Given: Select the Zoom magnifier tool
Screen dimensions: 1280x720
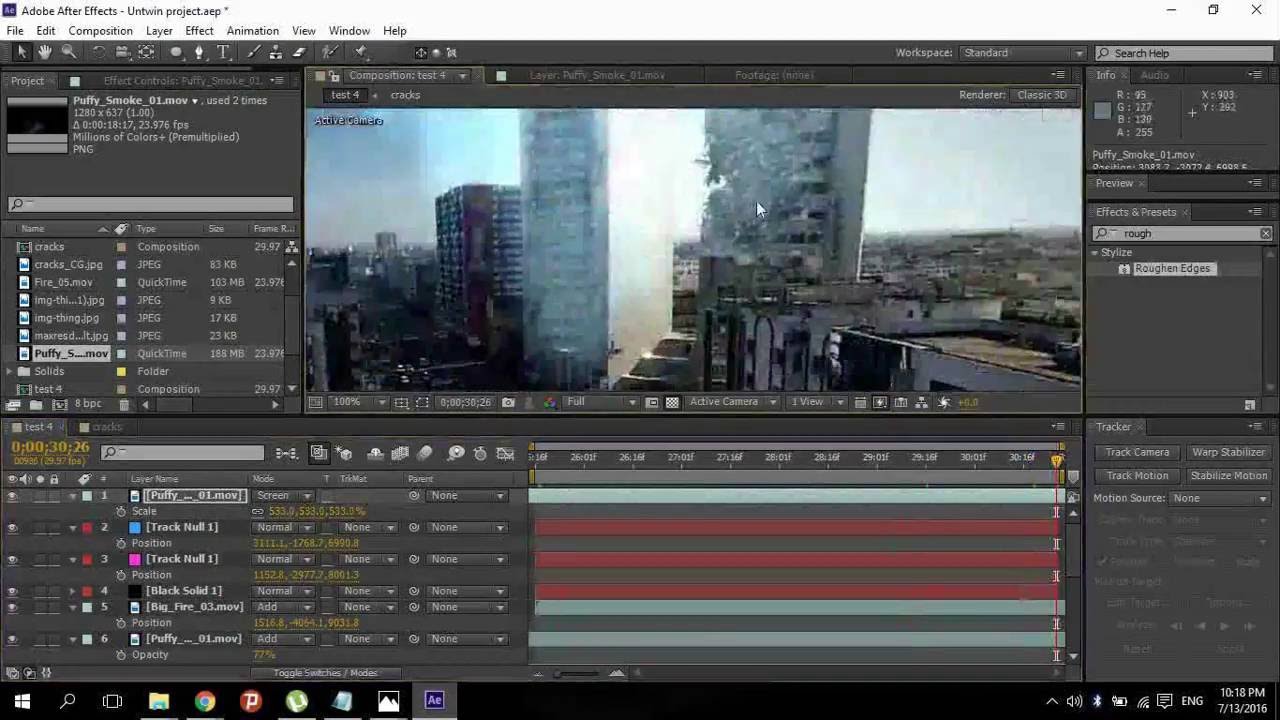Looking at the screenshot, I should pos(68,52).
